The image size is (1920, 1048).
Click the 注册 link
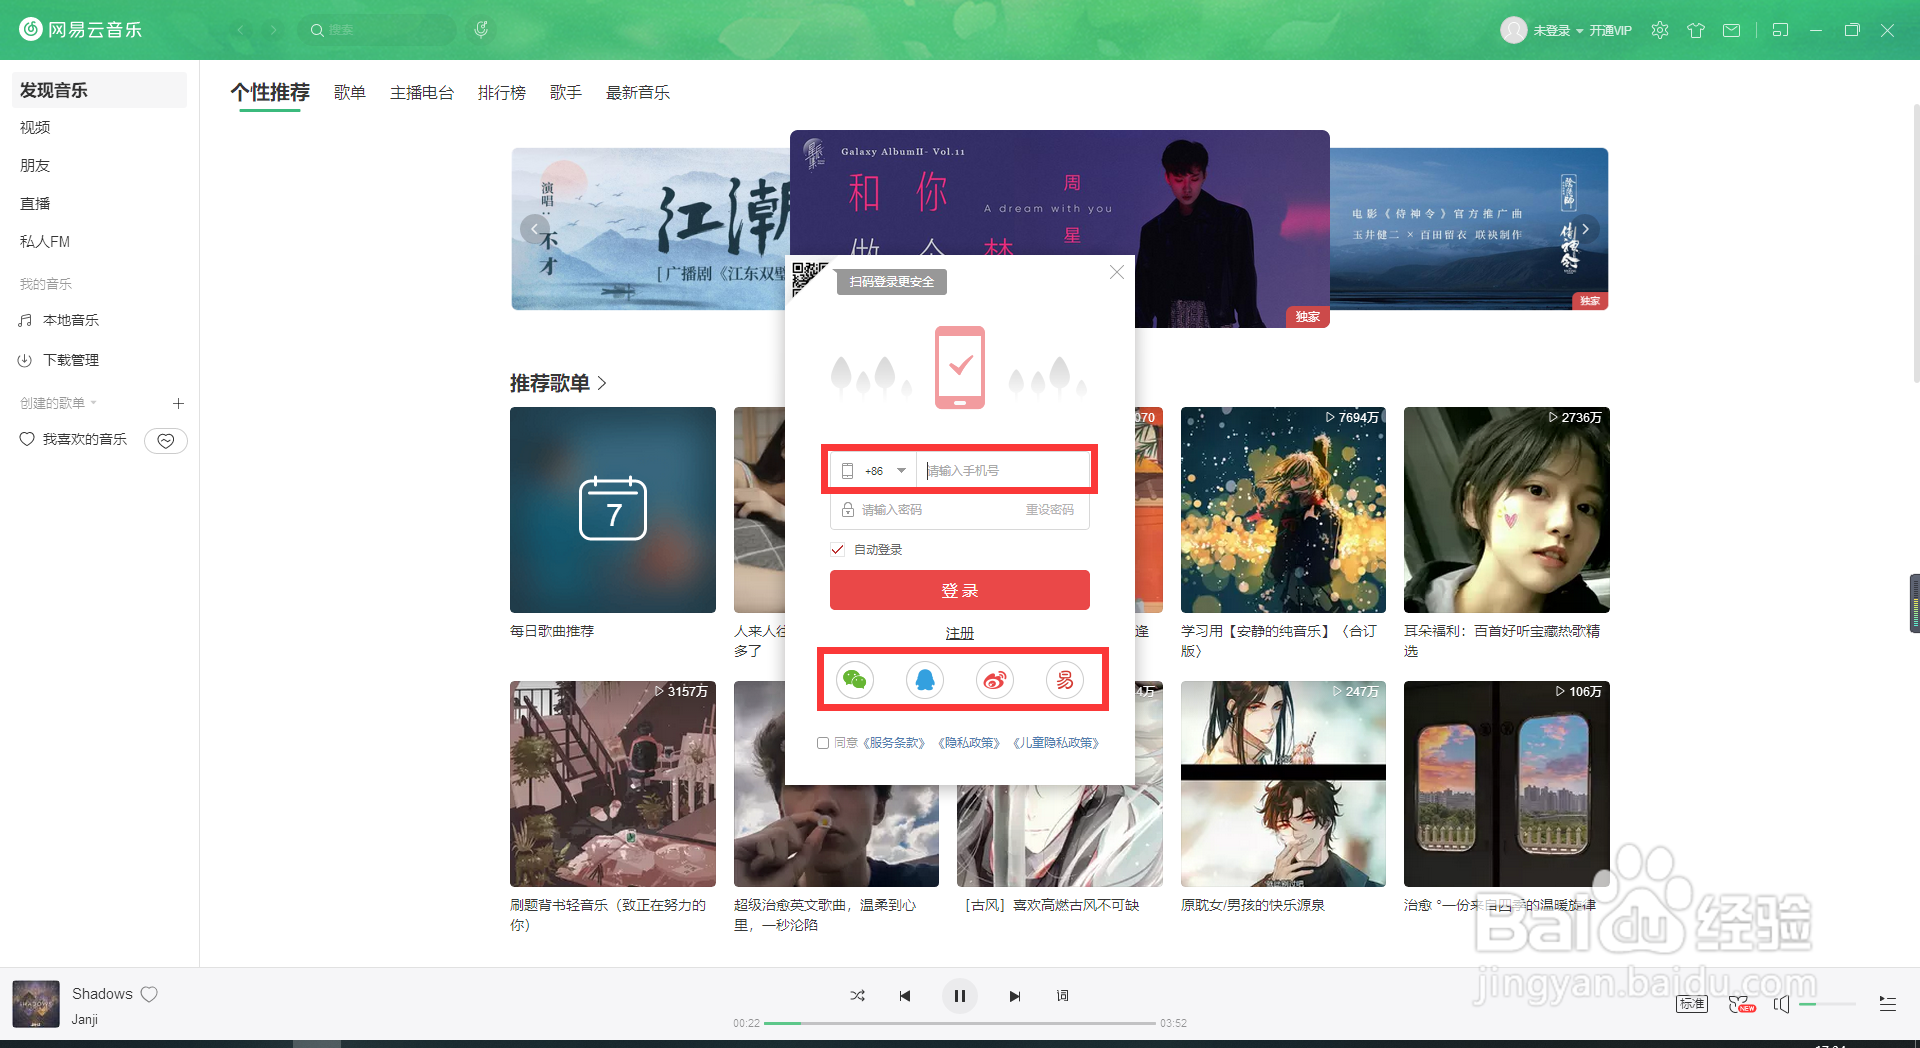pos(960,633)
